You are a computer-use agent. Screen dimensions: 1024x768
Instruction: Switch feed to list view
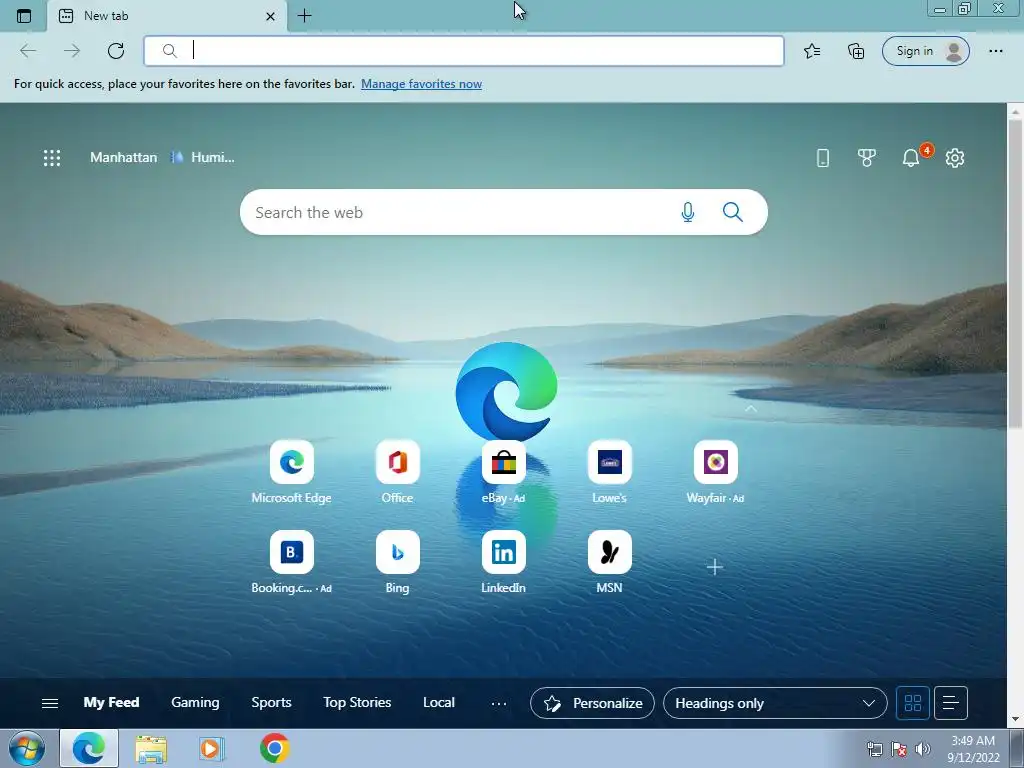coord(951,703)
